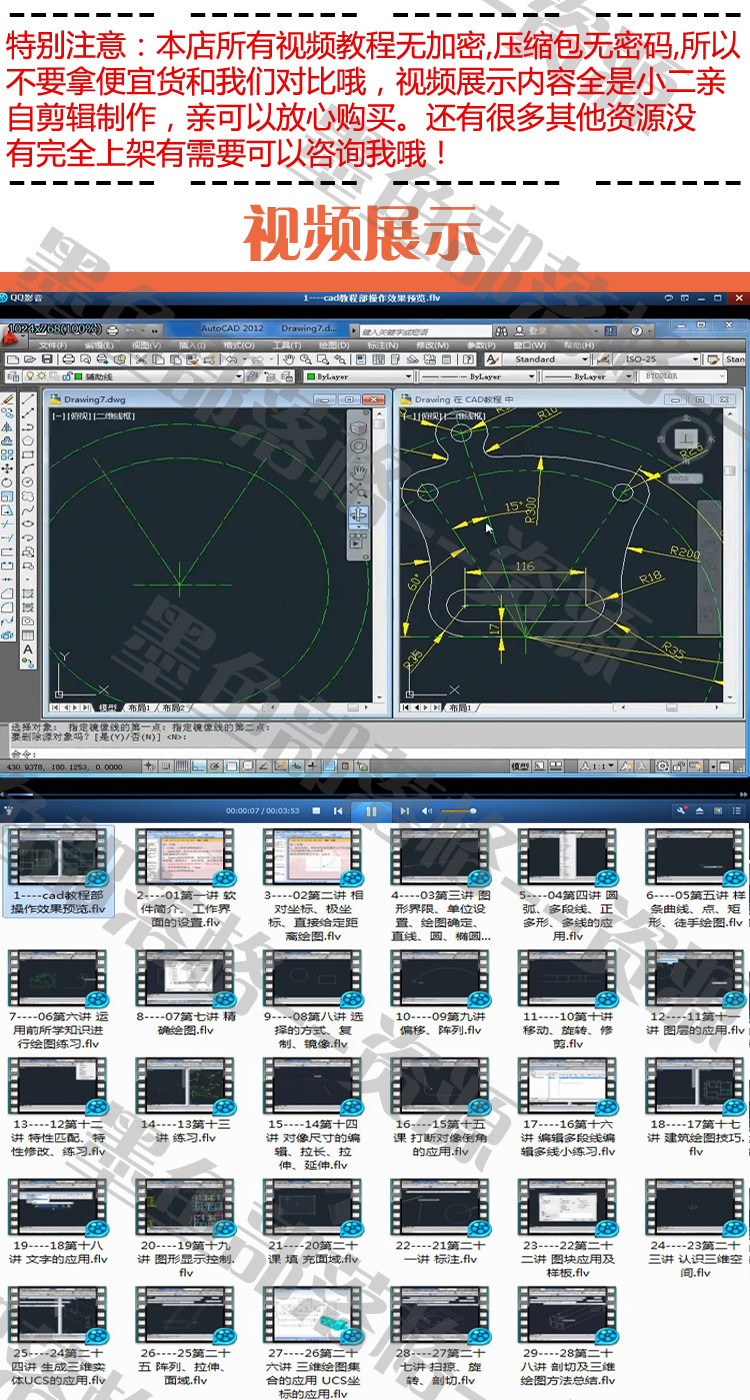Toggle Ortho mode in AutoCAD status bar
This screenshot has width=750, height=1400.
click(x=198, y=766)
